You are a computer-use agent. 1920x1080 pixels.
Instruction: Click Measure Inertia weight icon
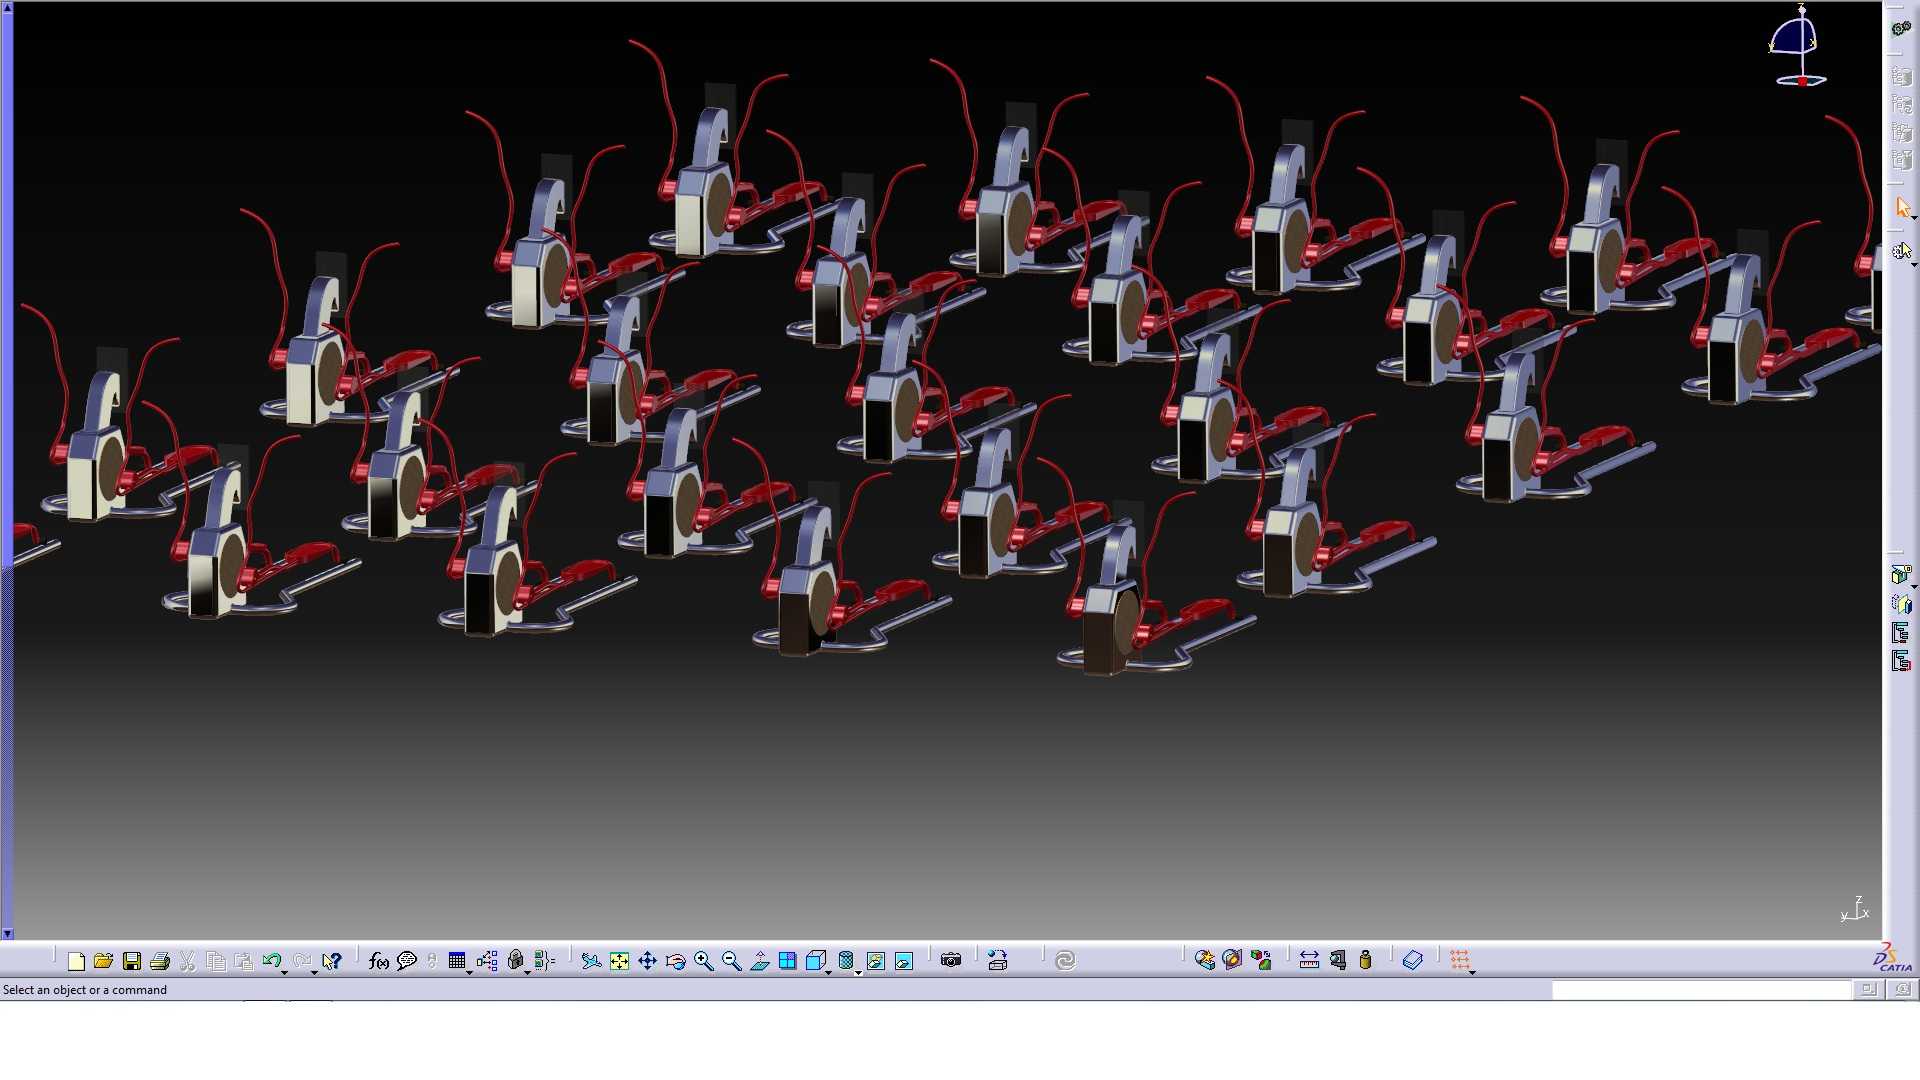[x=1365, y=961]
